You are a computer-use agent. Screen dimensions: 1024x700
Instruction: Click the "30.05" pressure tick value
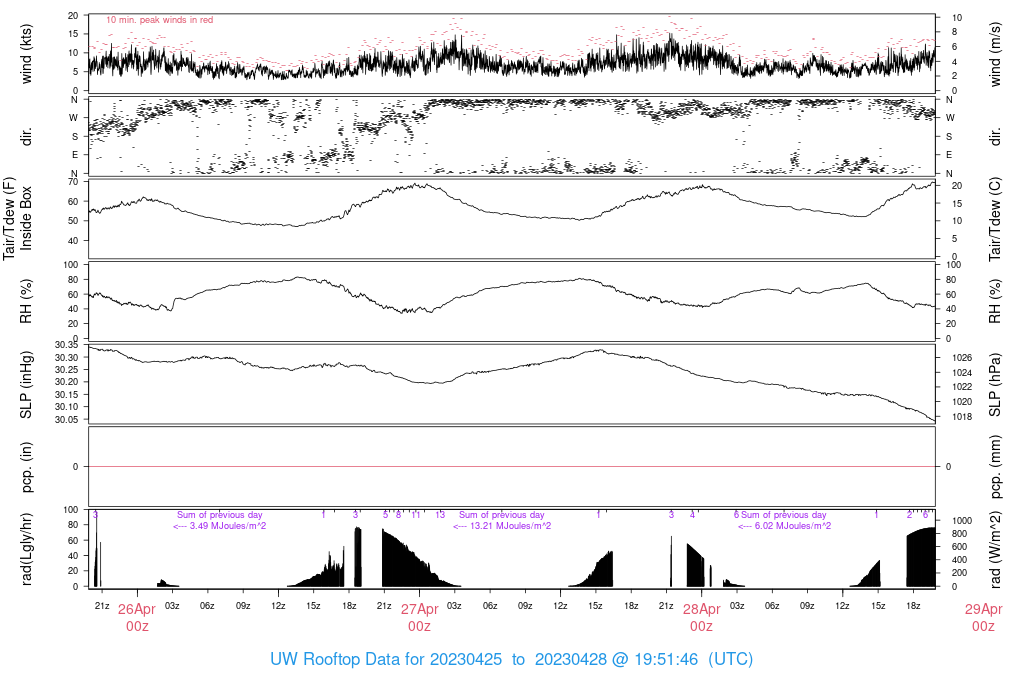click(x=66, y=419)
